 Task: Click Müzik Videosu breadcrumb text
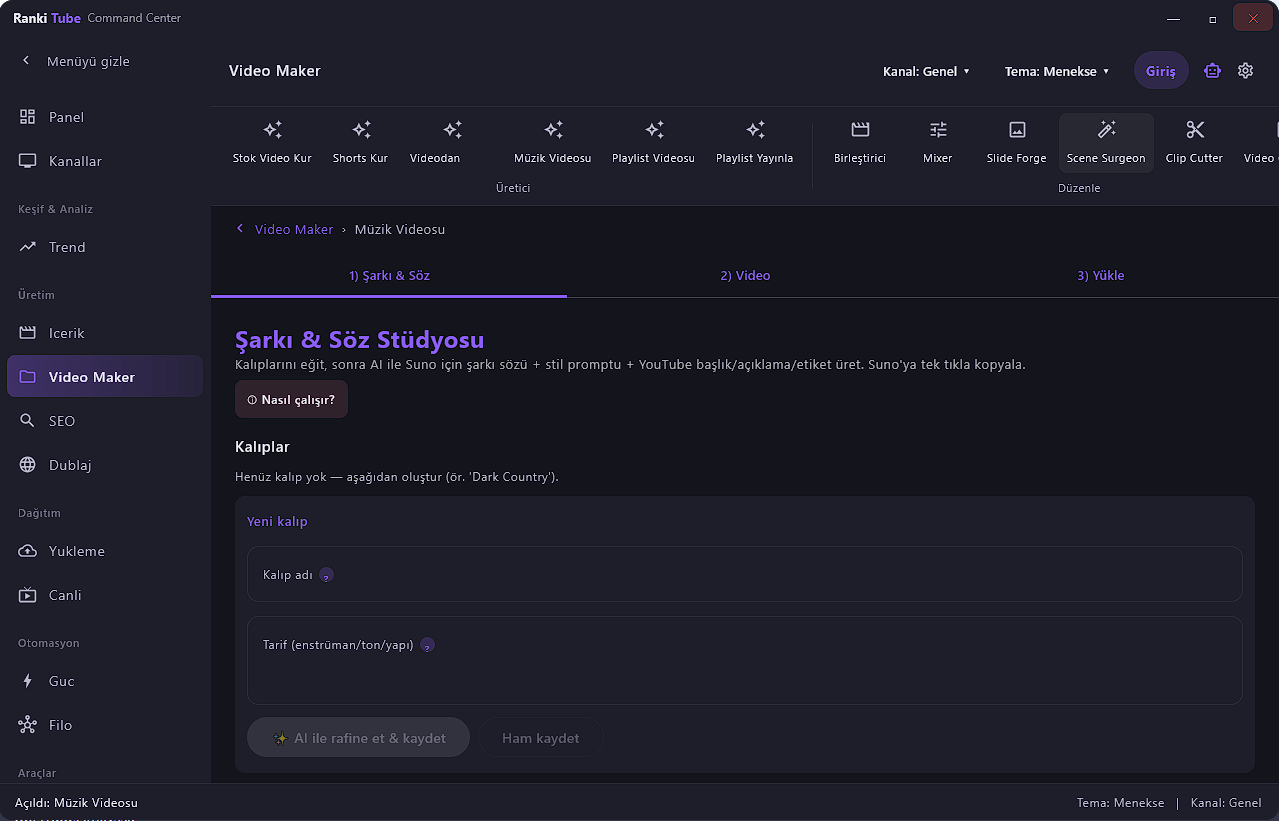400,229
